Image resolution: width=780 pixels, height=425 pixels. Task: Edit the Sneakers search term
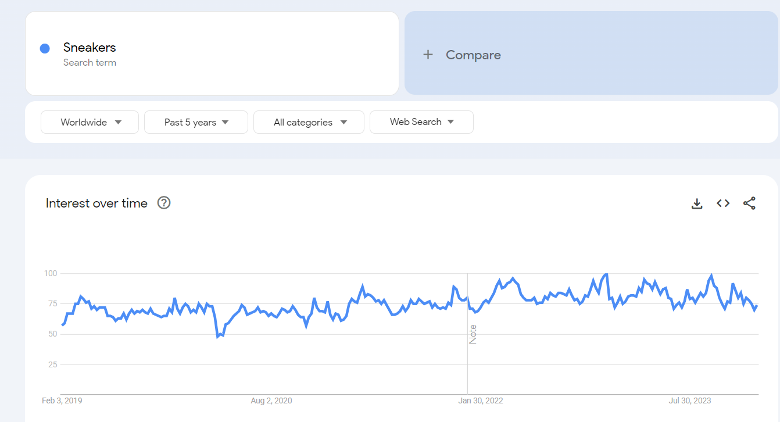point(90,47)
